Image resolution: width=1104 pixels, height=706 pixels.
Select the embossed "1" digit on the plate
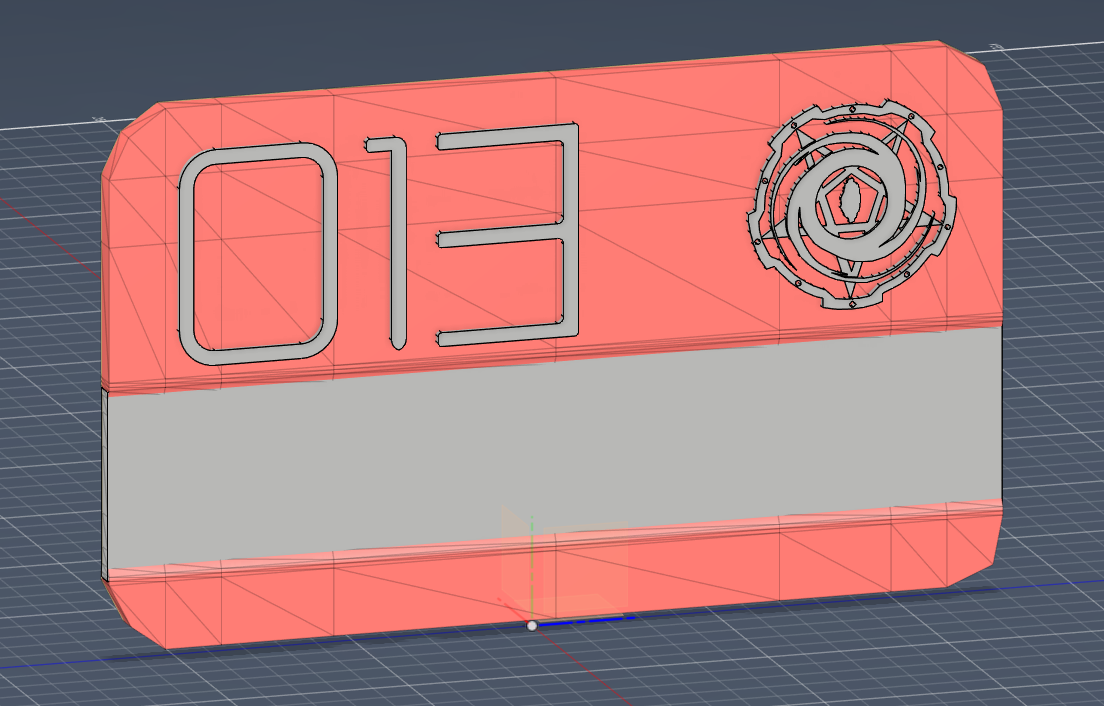pos(397,243)
